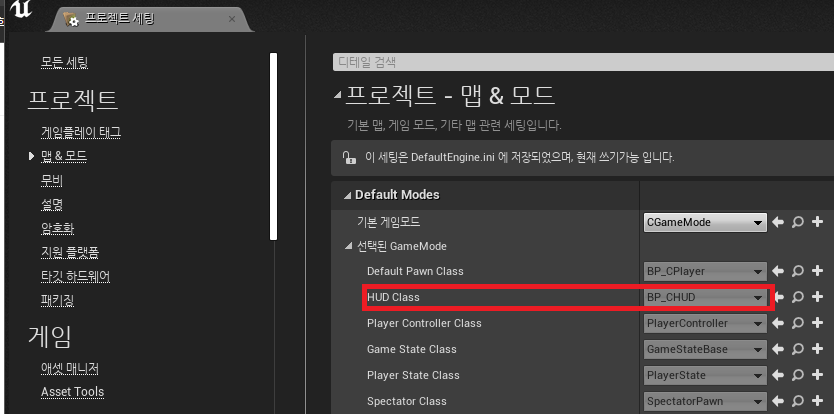Use selected asset arrow for Player State Class

pyautogui.click(x=778, y=375)
